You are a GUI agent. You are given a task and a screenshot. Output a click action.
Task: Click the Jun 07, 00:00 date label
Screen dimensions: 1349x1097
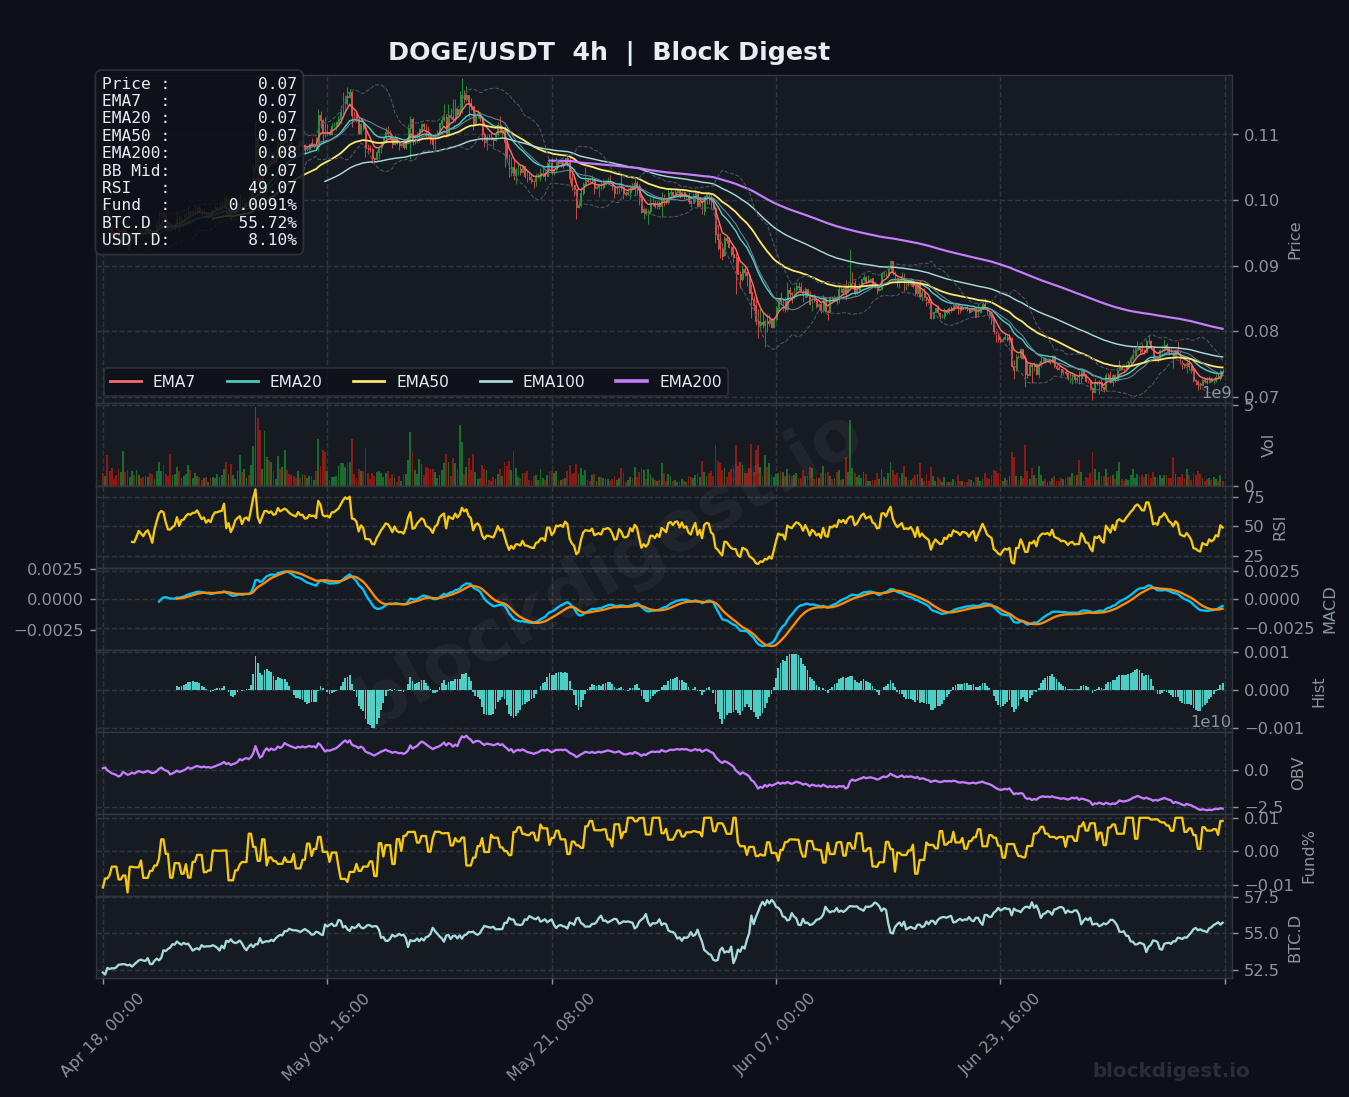tap(775, 1035)
